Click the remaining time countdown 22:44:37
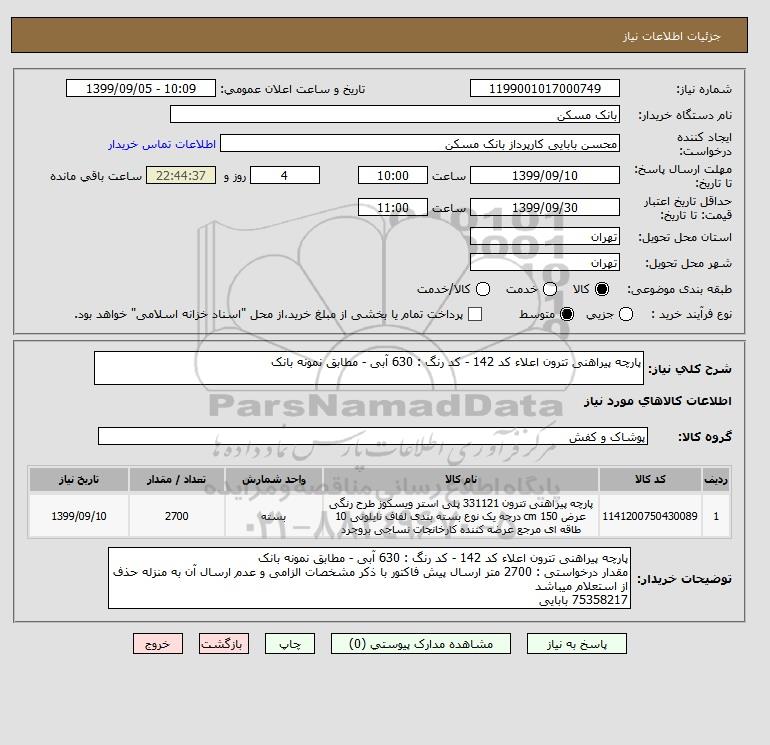The image size is (770, 745). coord(181,175)
